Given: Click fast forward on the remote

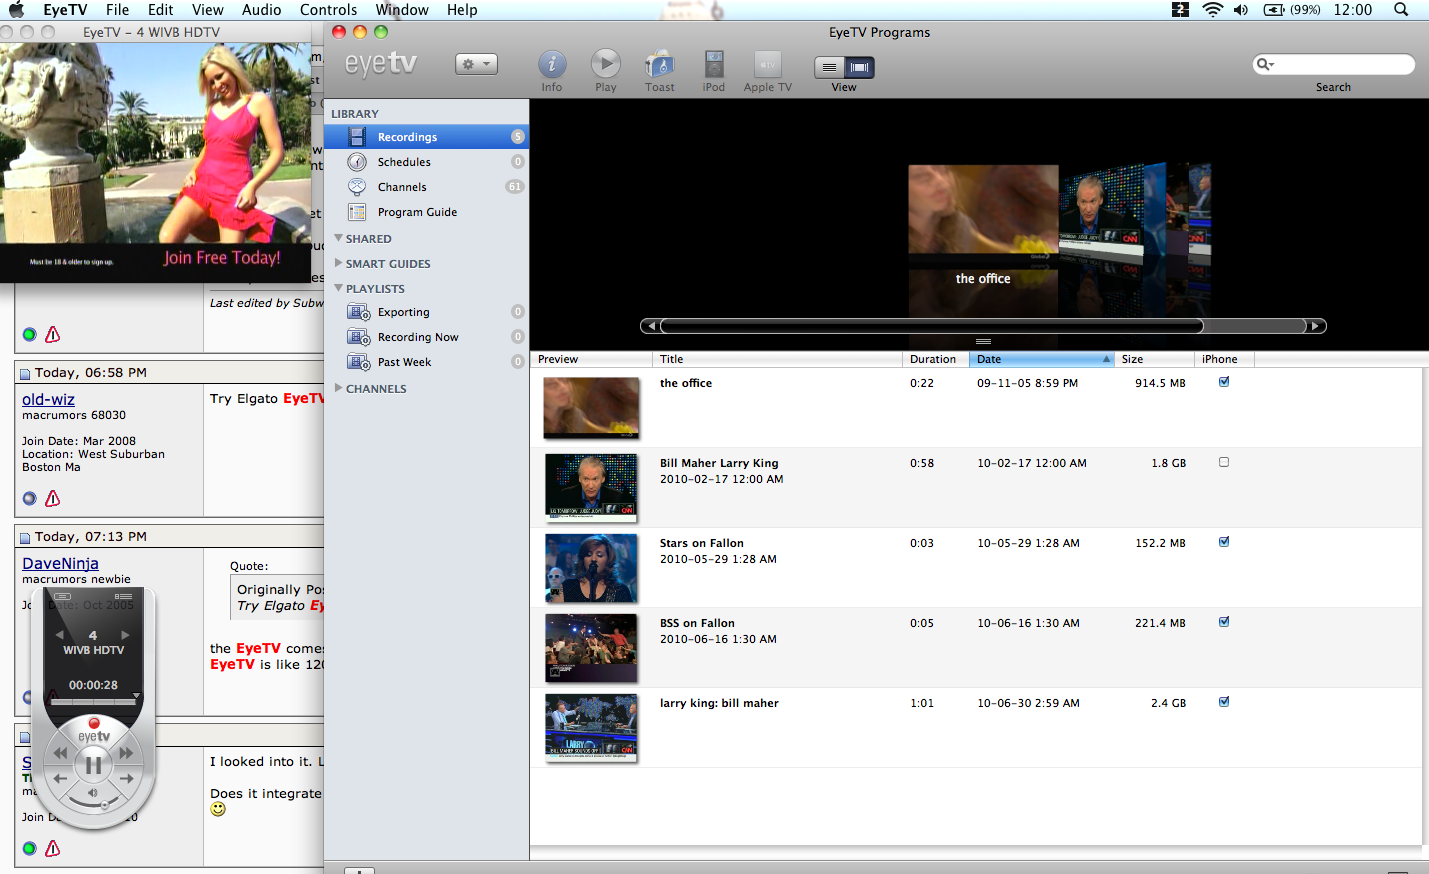Looking at the screenshot, I should 126,753.
